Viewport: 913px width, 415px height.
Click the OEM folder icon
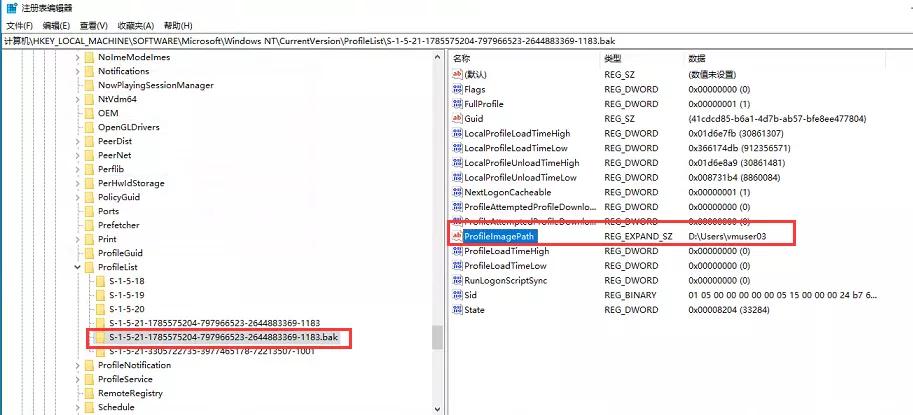tap(89, 113)
